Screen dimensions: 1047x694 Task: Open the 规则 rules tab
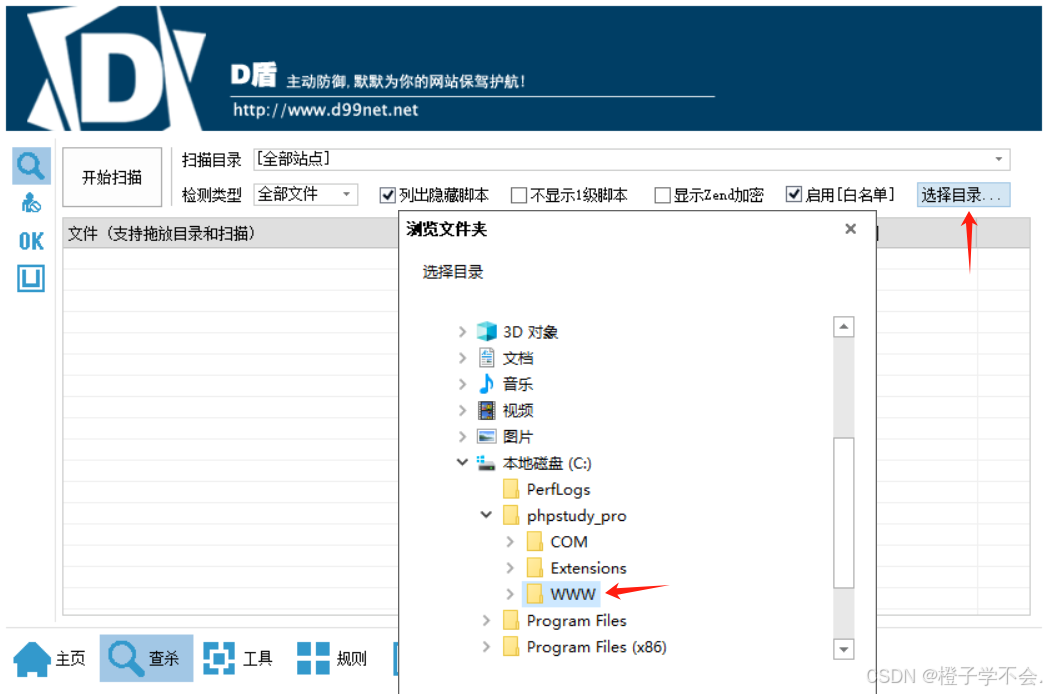click(x=332, y=659)
